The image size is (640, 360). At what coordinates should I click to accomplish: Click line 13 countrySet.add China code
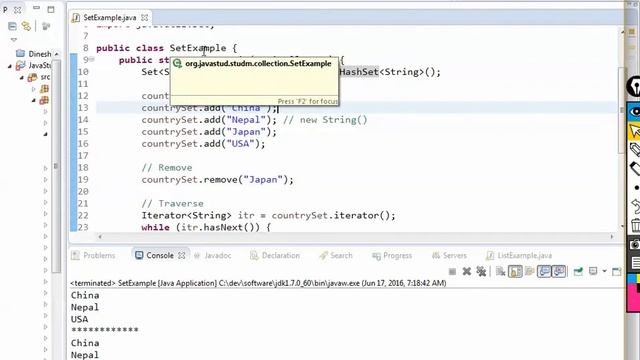(x=210, y=108)
